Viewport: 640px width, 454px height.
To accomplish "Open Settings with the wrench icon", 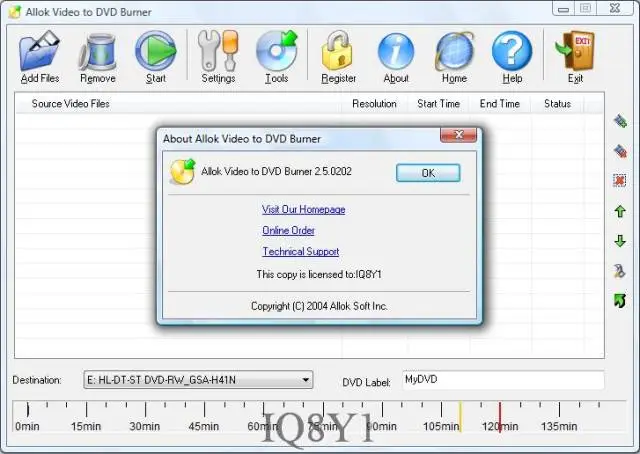I will pyautogui.click(x=218, y=51).
